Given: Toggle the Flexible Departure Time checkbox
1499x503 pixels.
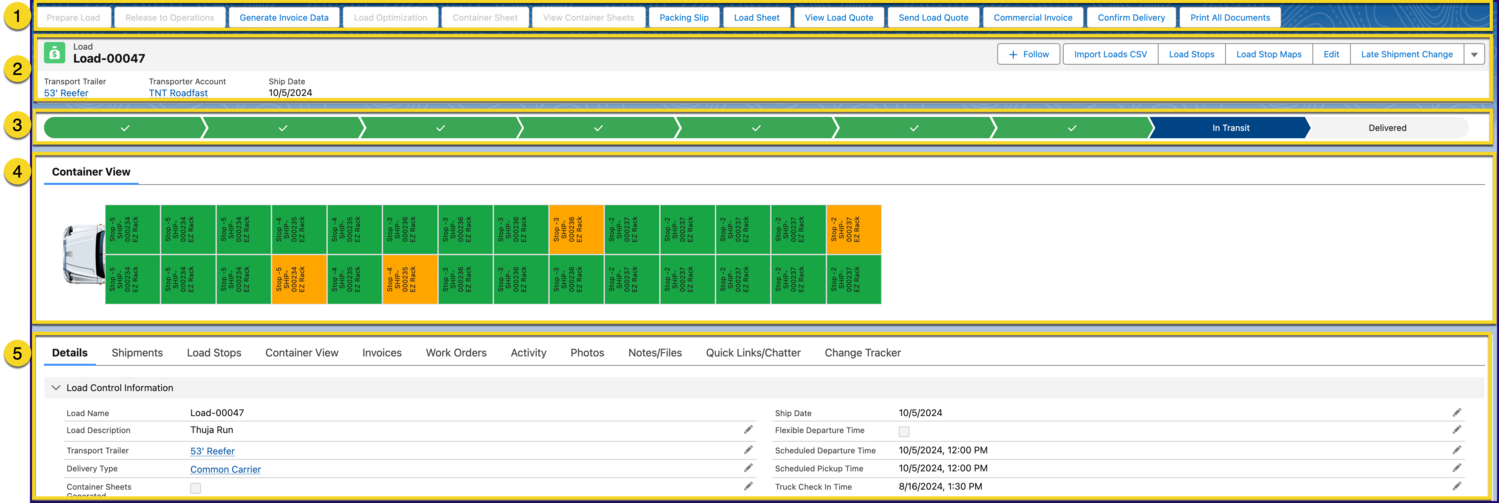Looking at the screenshot, I should 904,431.
